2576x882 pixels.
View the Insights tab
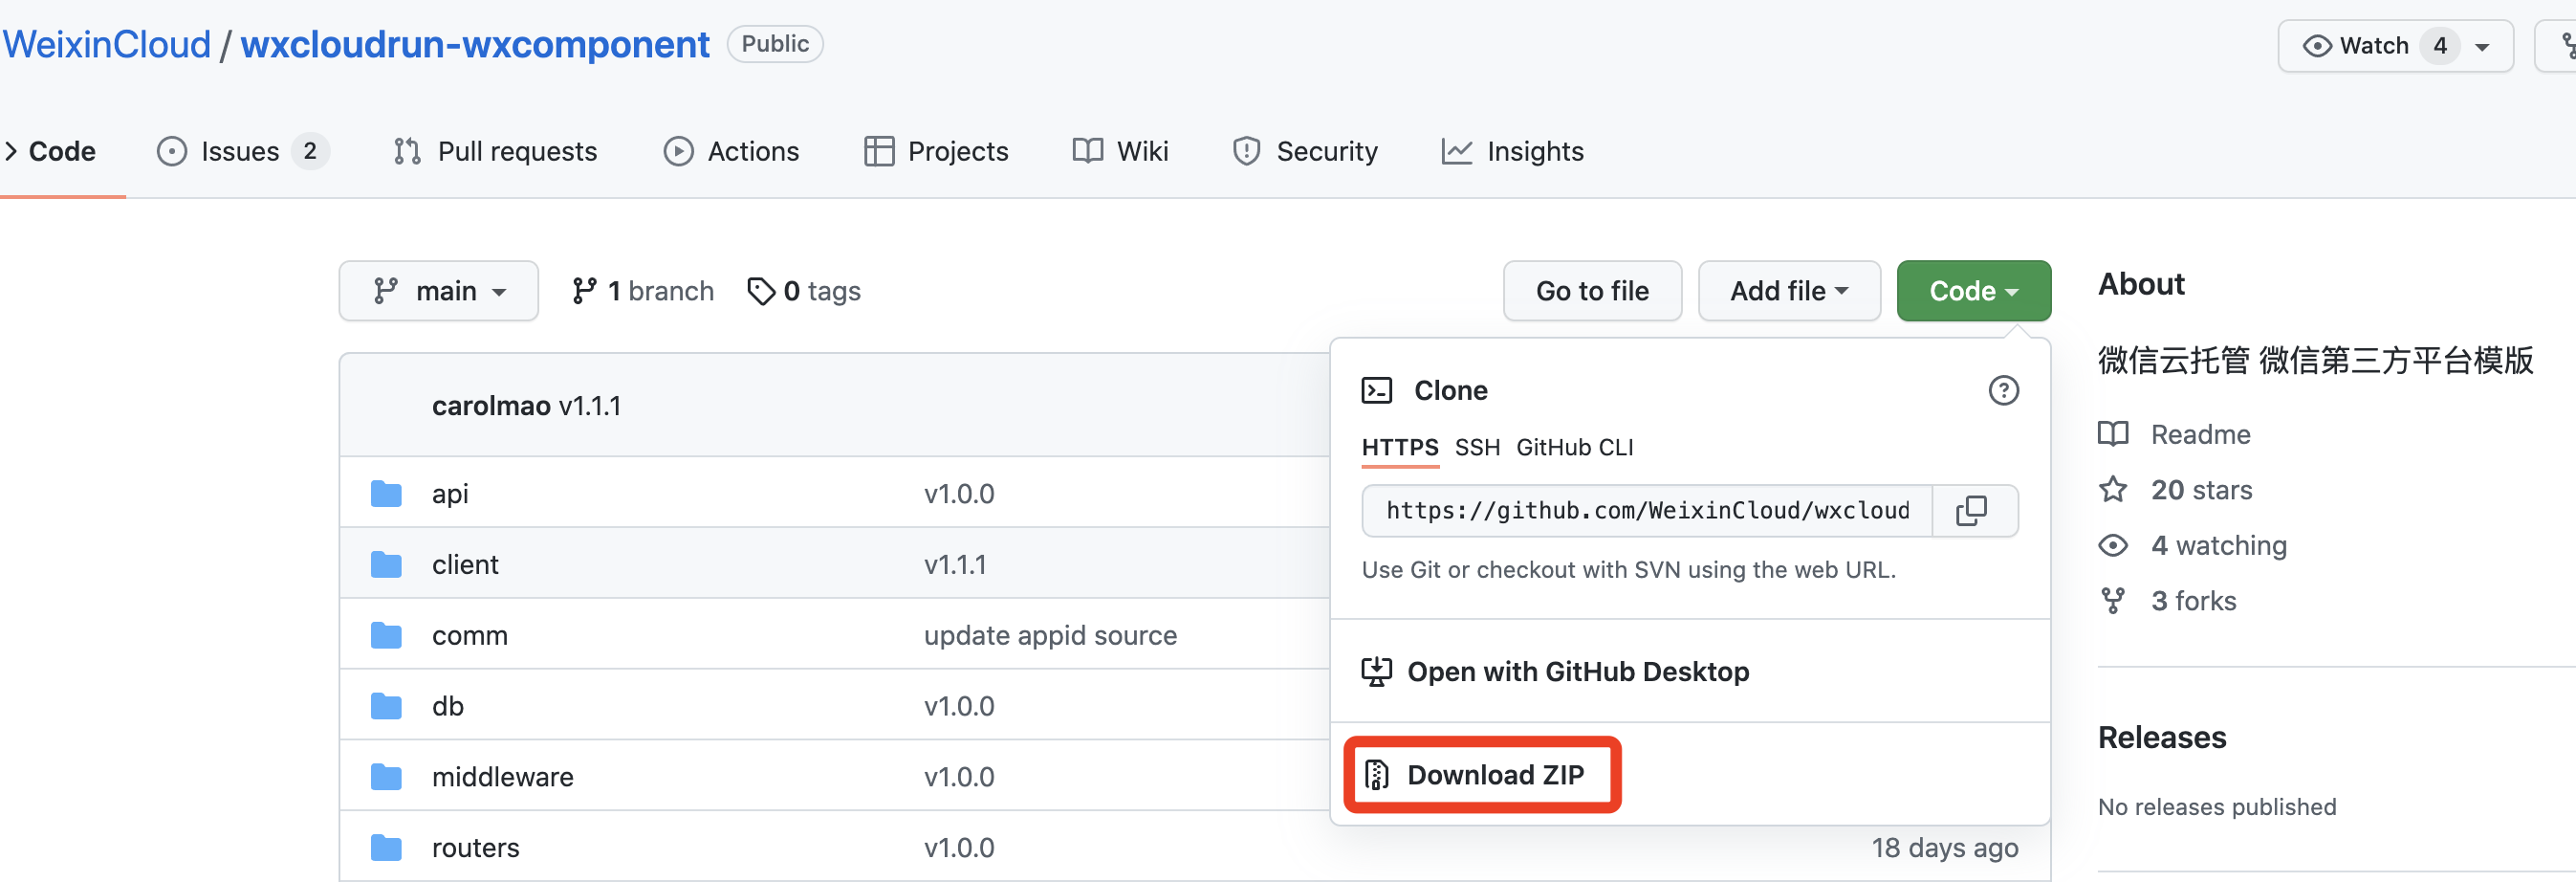1512,151
